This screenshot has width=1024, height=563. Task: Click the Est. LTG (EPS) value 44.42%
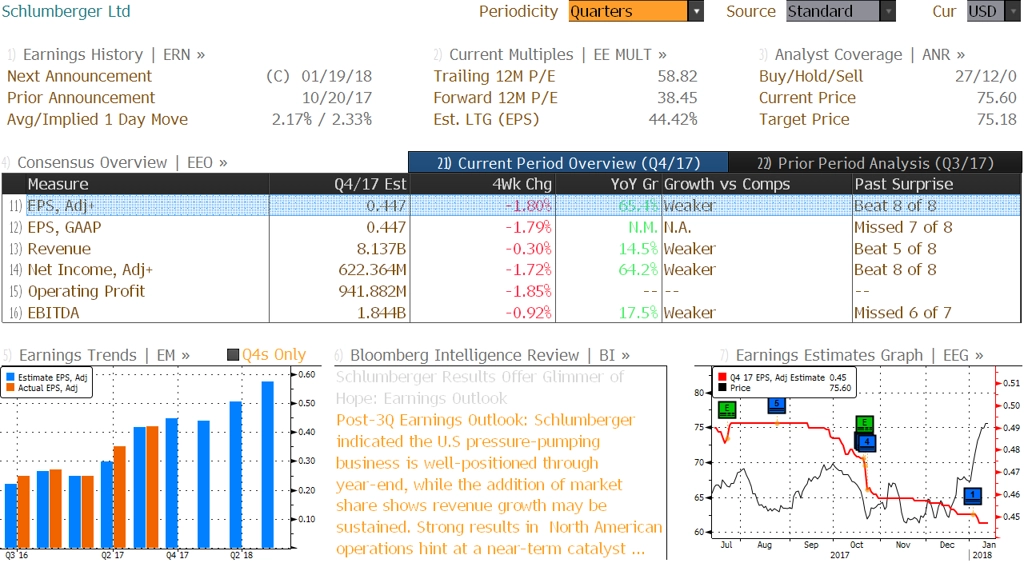(673, 119)
